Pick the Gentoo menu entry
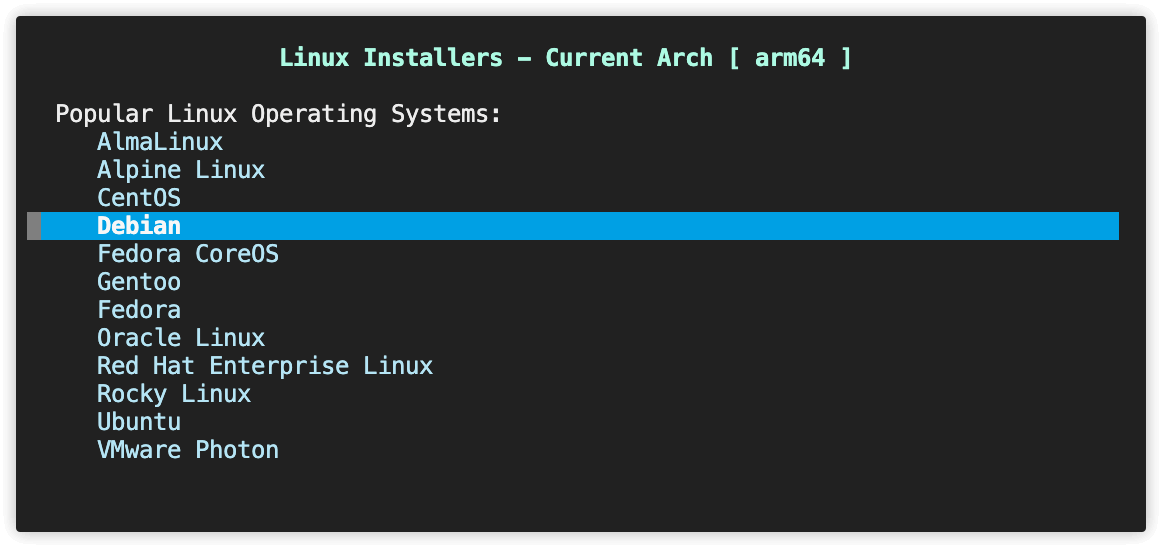1162x548 pixels. [x=139, y=282]
